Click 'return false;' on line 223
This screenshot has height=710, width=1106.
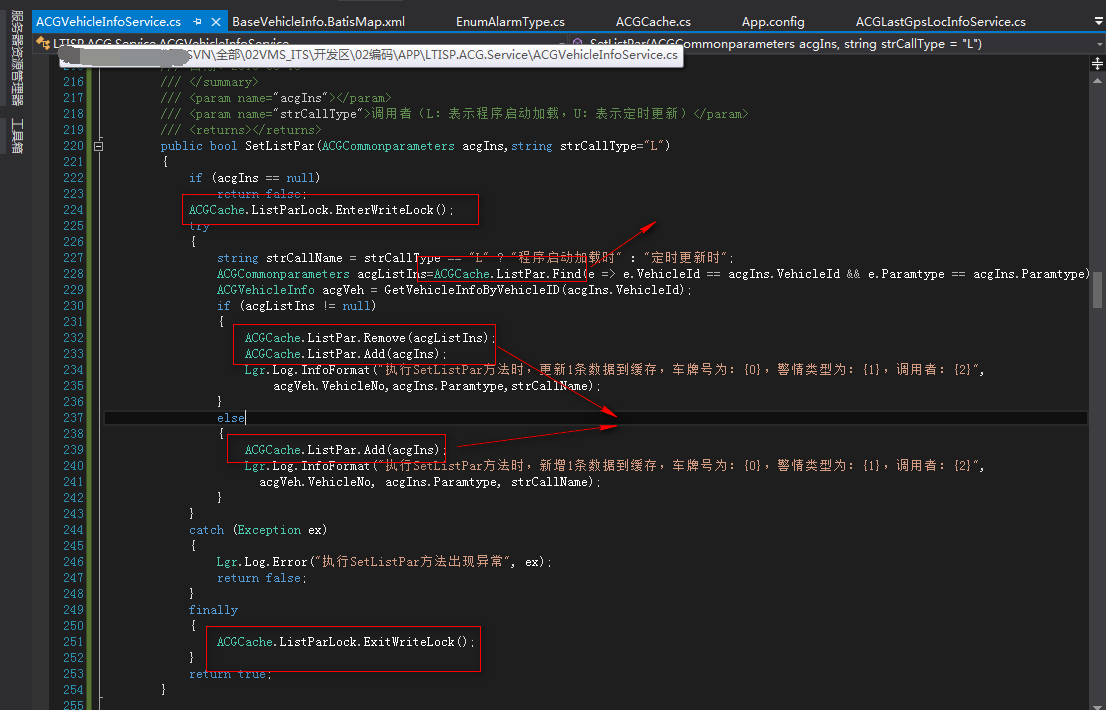click(x=262, y=194)
